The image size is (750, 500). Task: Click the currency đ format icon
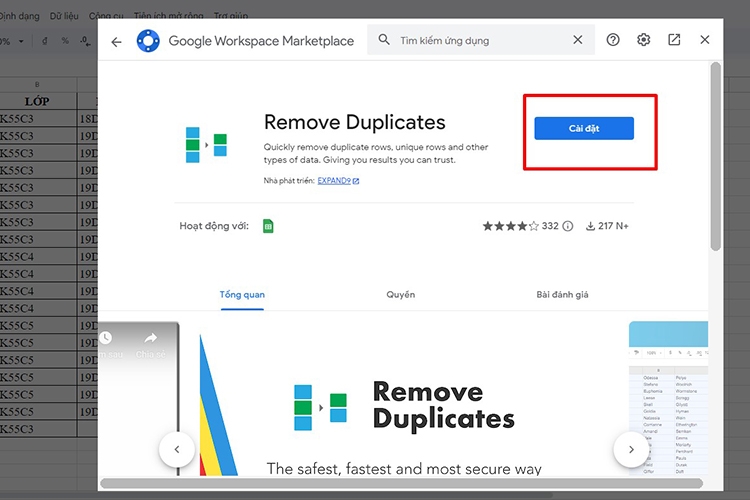44,41
